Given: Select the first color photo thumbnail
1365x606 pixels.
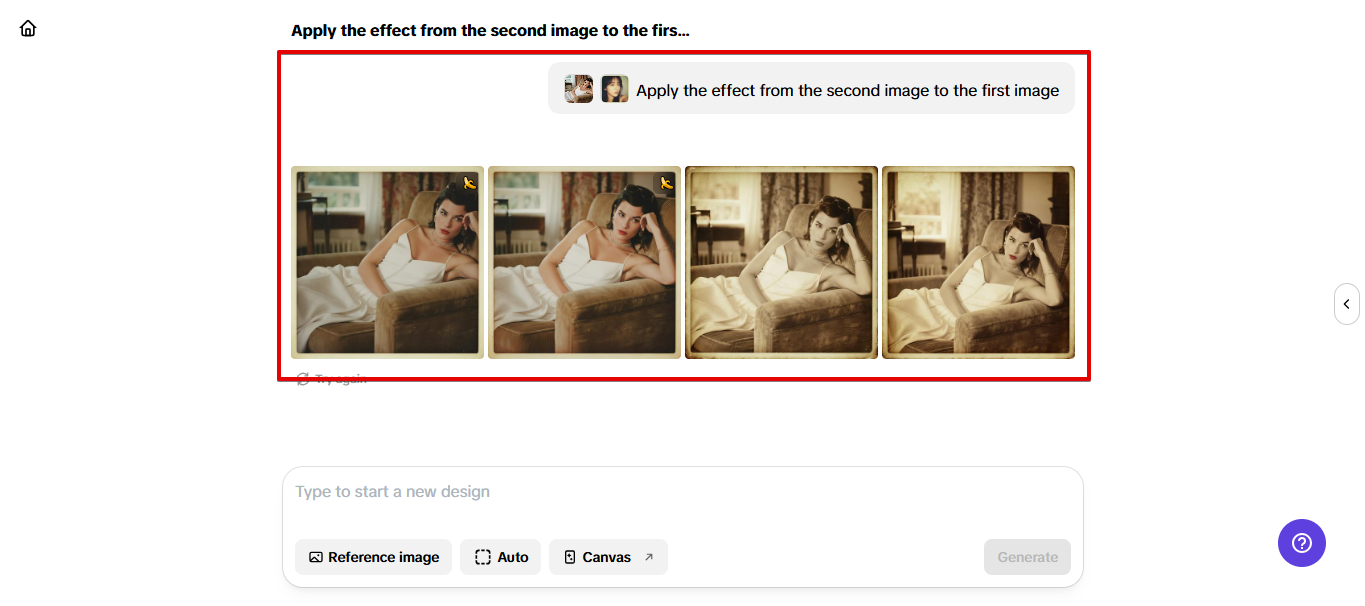Looking at the screenshot, I should point(387,262).
